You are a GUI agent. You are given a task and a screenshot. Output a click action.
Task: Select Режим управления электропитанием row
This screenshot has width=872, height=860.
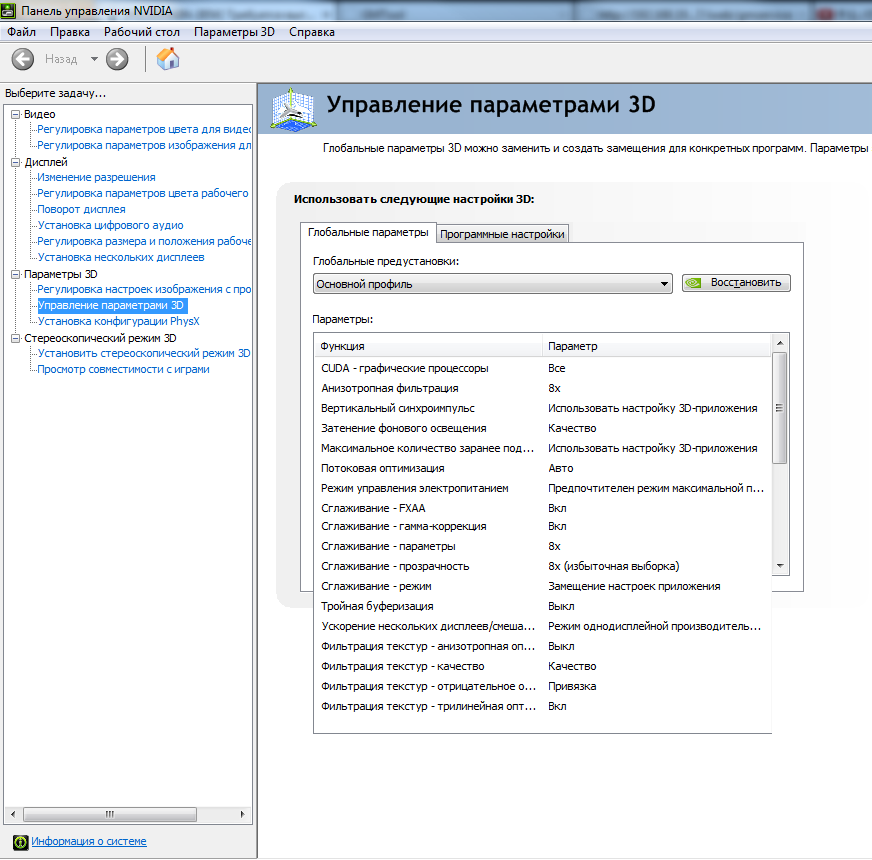pyautogui.click(x=543, y=488)
